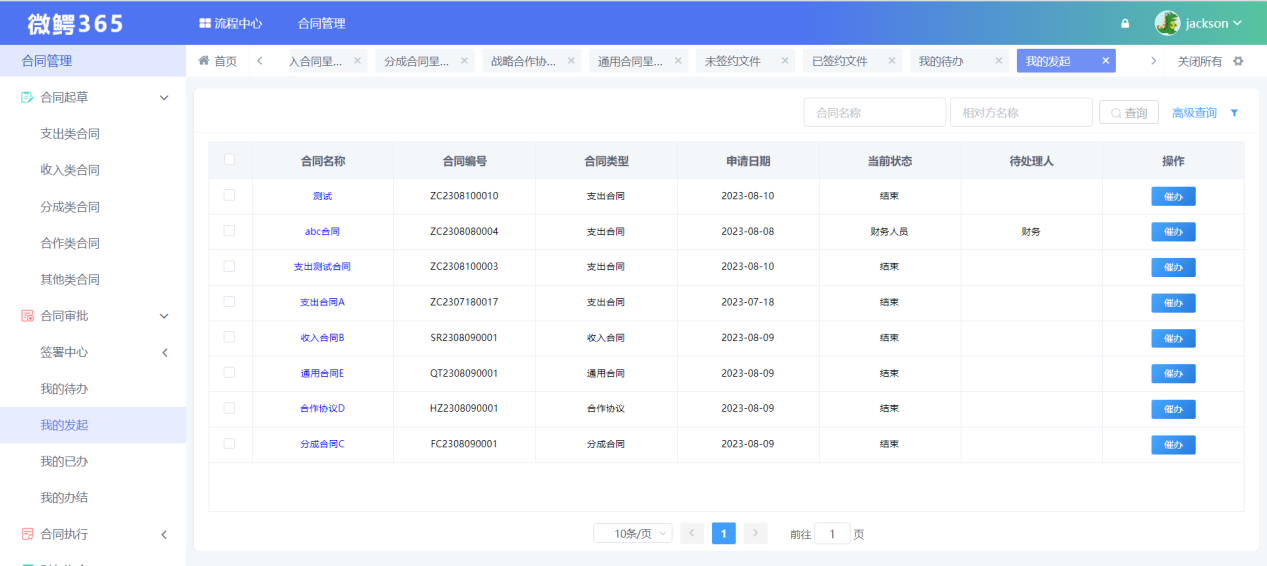Close the 已签约文件 tab
Screen dimensions: 1267x566
pyautogui.click(x=891, y=61)
